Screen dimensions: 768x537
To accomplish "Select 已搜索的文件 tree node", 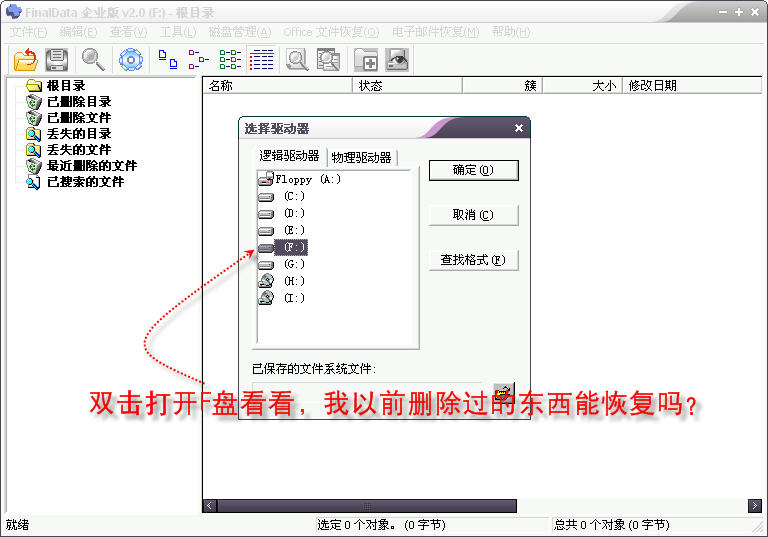I will (x=85, y=182).
